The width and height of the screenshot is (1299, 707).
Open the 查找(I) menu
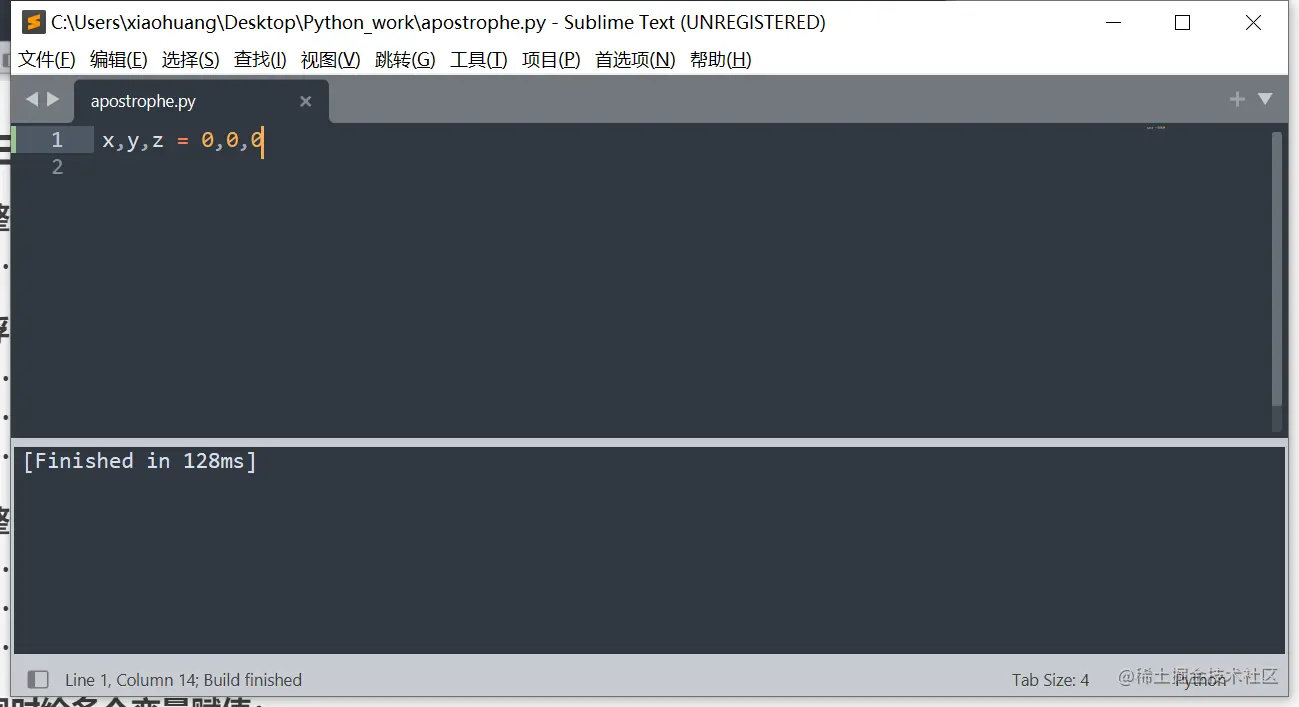(260, 60)
